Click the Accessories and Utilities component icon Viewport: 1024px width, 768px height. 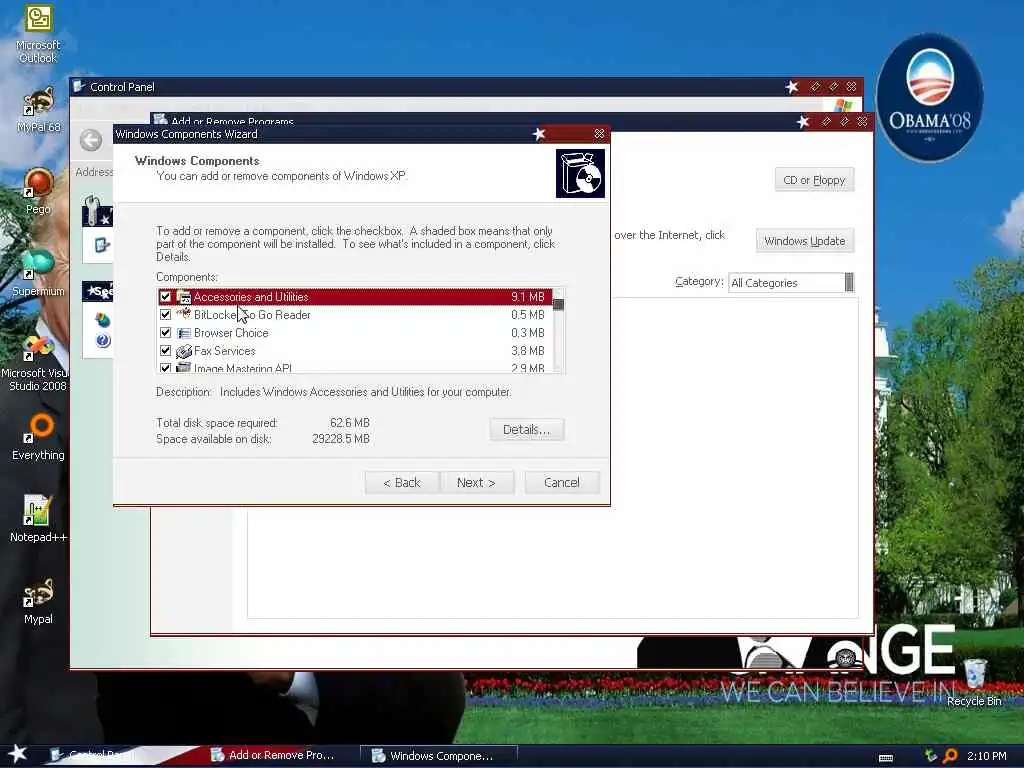184,296
